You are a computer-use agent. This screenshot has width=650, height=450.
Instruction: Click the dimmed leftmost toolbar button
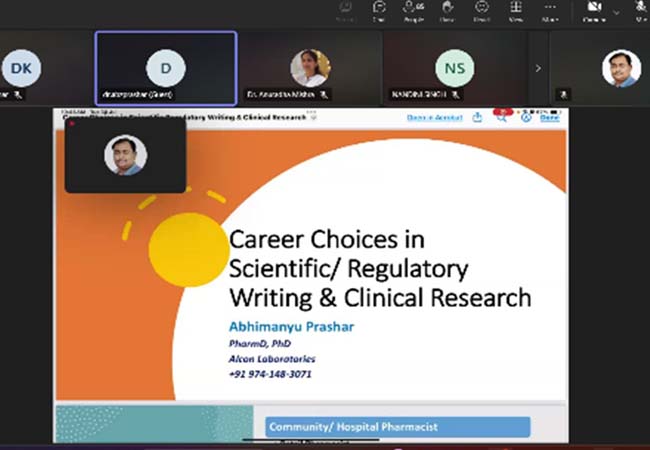(345, 11)
